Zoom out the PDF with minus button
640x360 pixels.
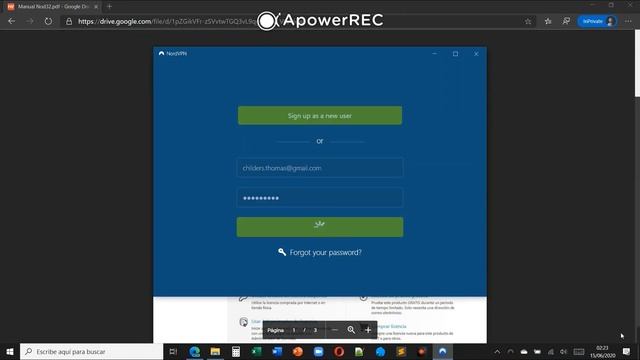[335, 330]
